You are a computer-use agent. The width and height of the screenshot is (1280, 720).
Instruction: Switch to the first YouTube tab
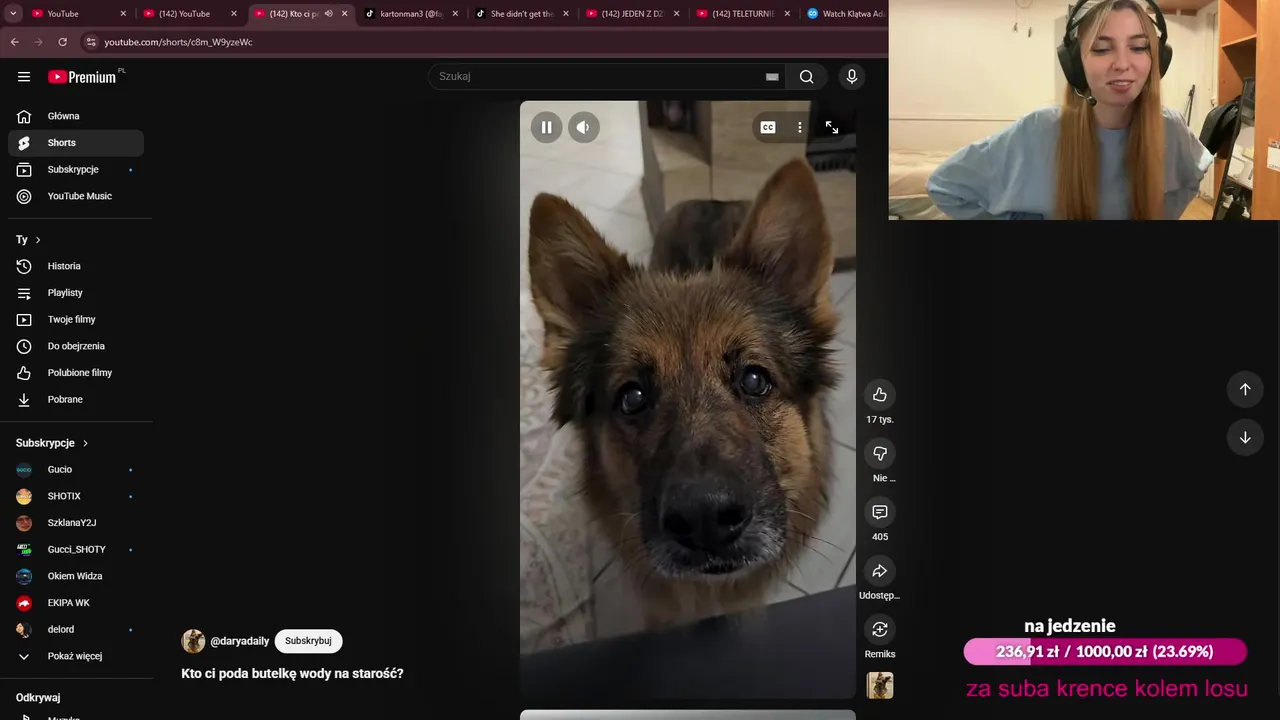[x=80, y=14]
